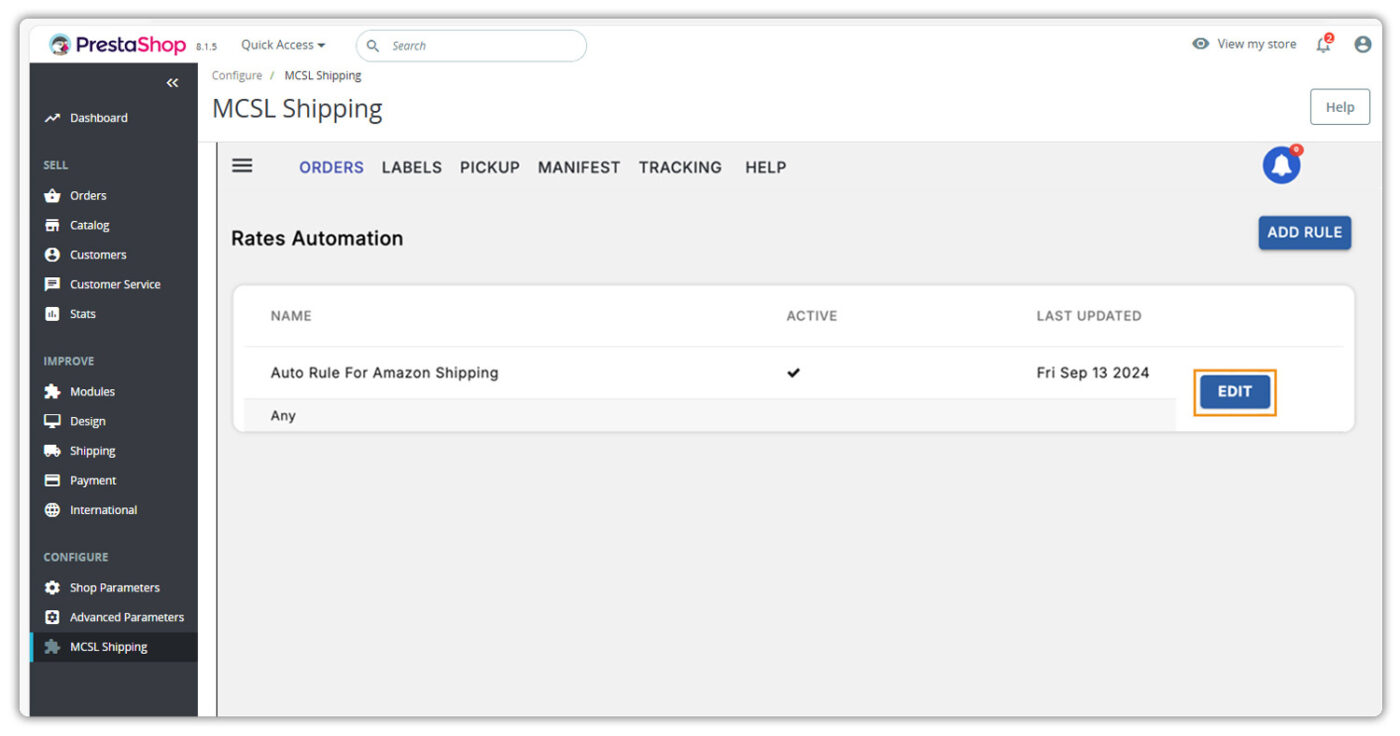The height and width of the screenshot is (736, 1400).
Task: Open the blue MCSL notification bell
Action: click(1282, 165)
